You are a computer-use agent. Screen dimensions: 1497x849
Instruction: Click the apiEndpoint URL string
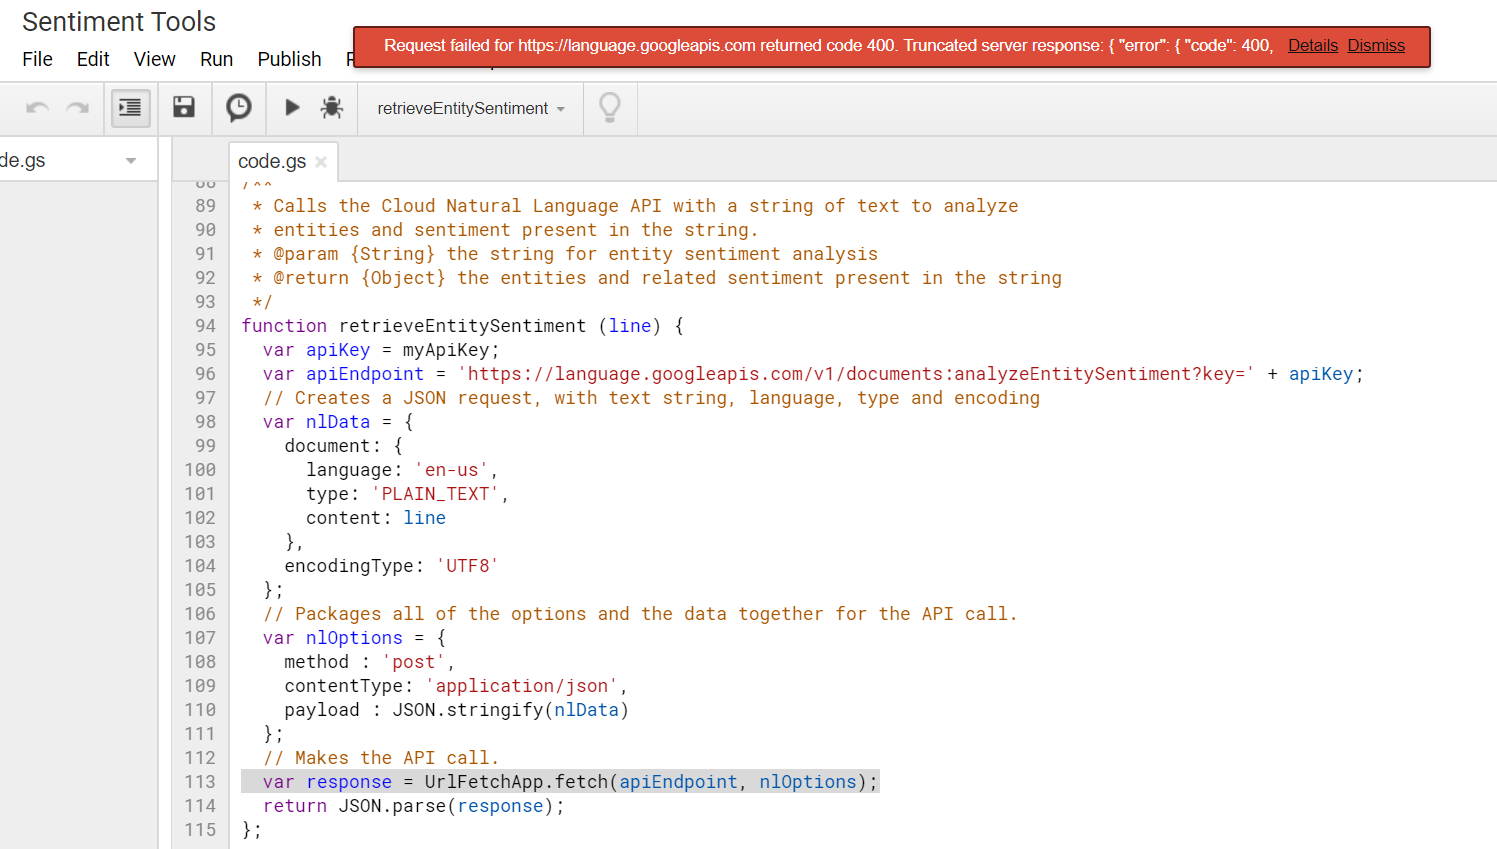856,374
